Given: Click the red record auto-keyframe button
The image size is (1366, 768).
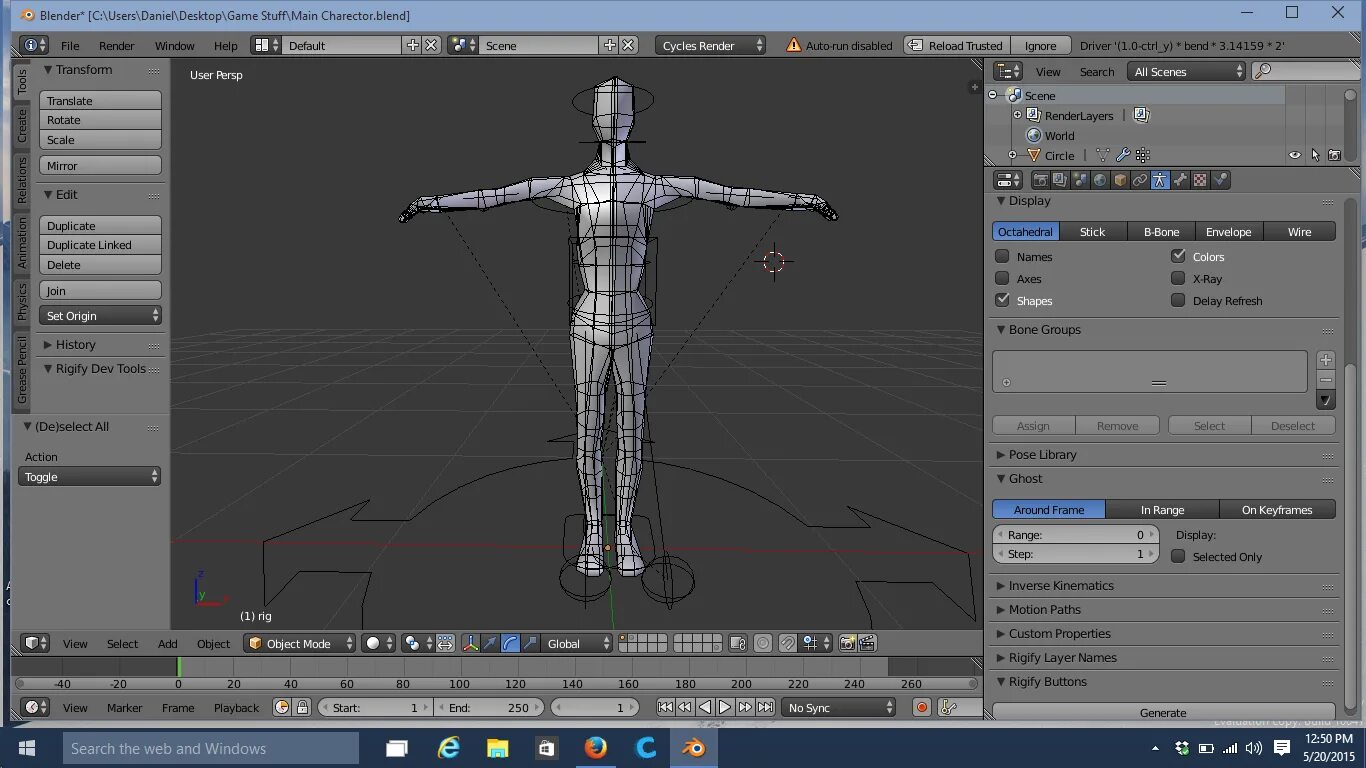Looking at the screenshot, I should (922, 707).
